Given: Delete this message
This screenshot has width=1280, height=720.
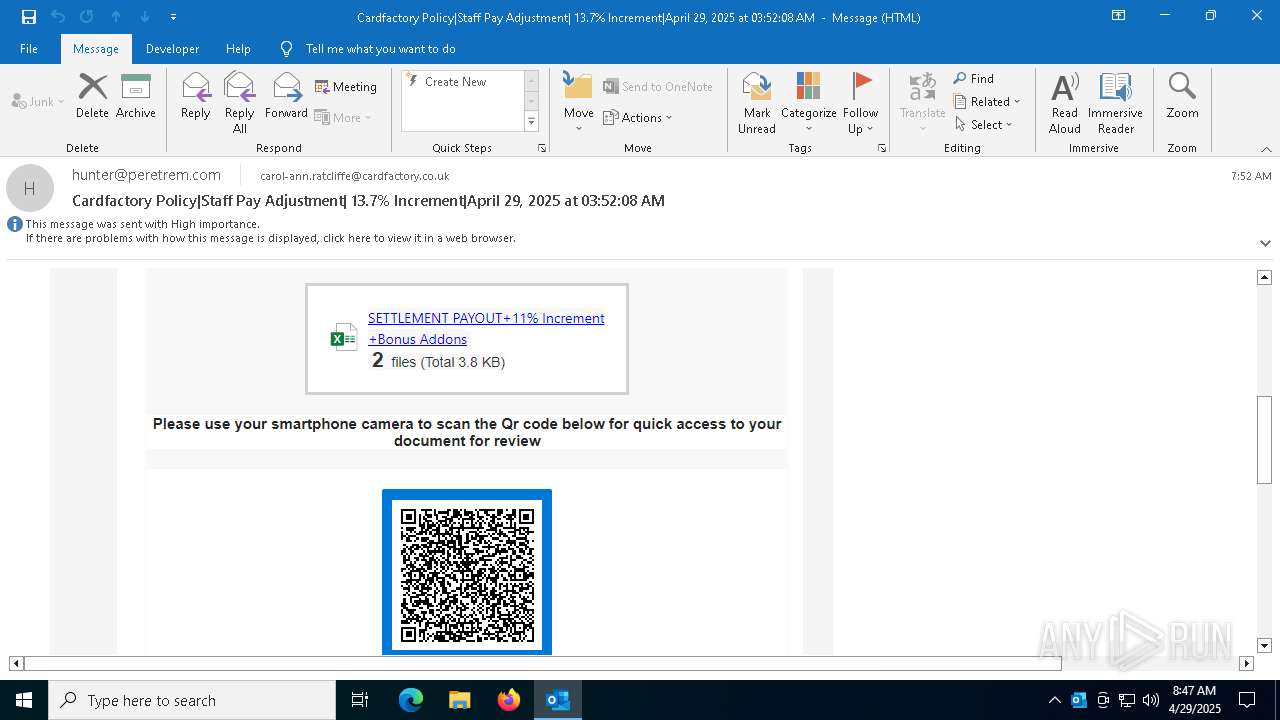Looking at the screenshot, I should click(x=92, y=96).
